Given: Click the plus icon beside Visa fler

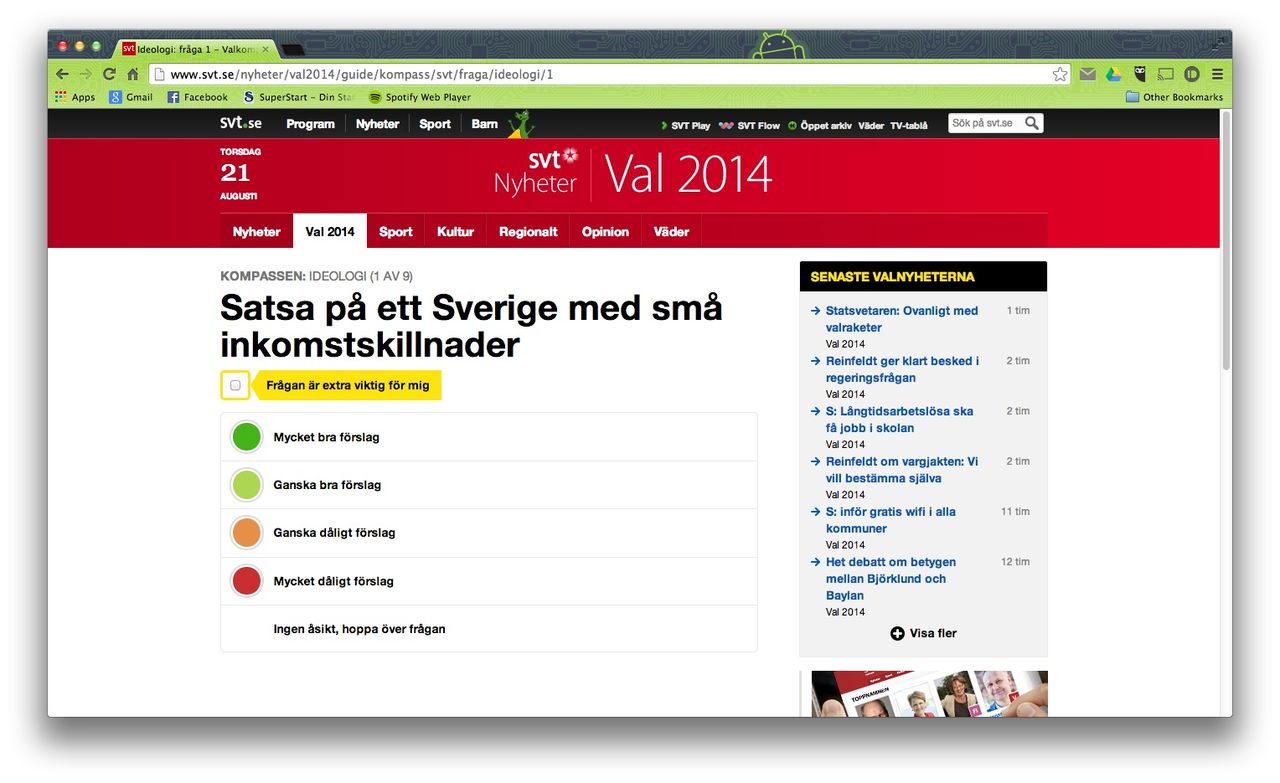Looking at the screenshot, I should pyautogui.click(x=897, y=633).
